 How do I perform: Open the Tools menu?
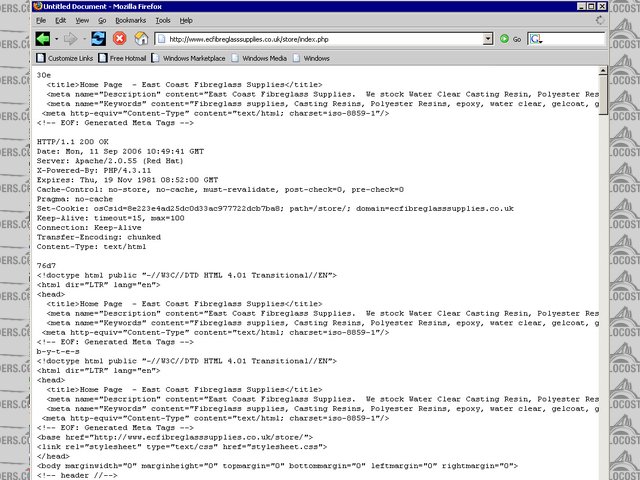click(163, 20)
